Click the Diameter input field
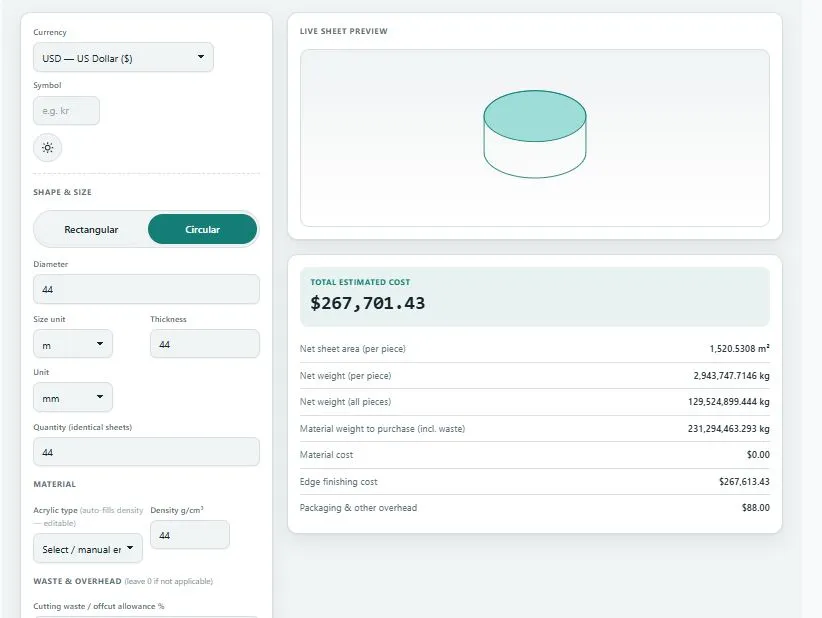This screenshot has width=822, height=618. (146, 289)
